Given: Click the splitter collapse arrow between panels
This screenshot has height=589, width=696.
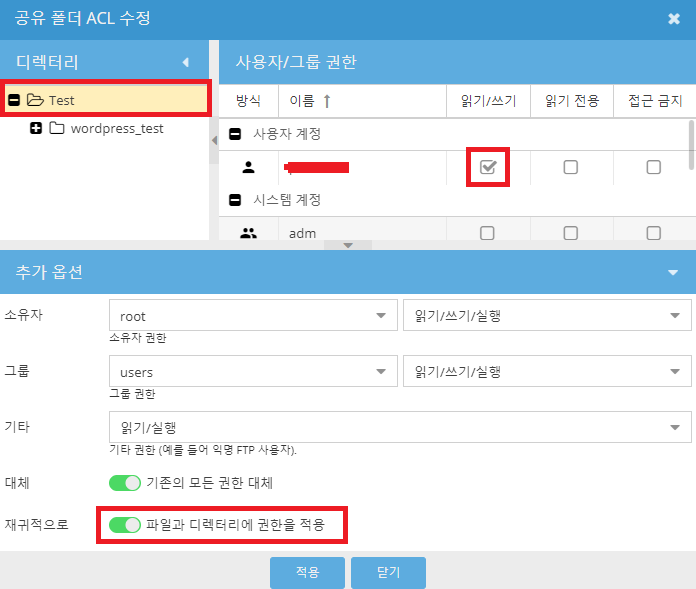Looking at the screenshot, I should click(214, 140).
